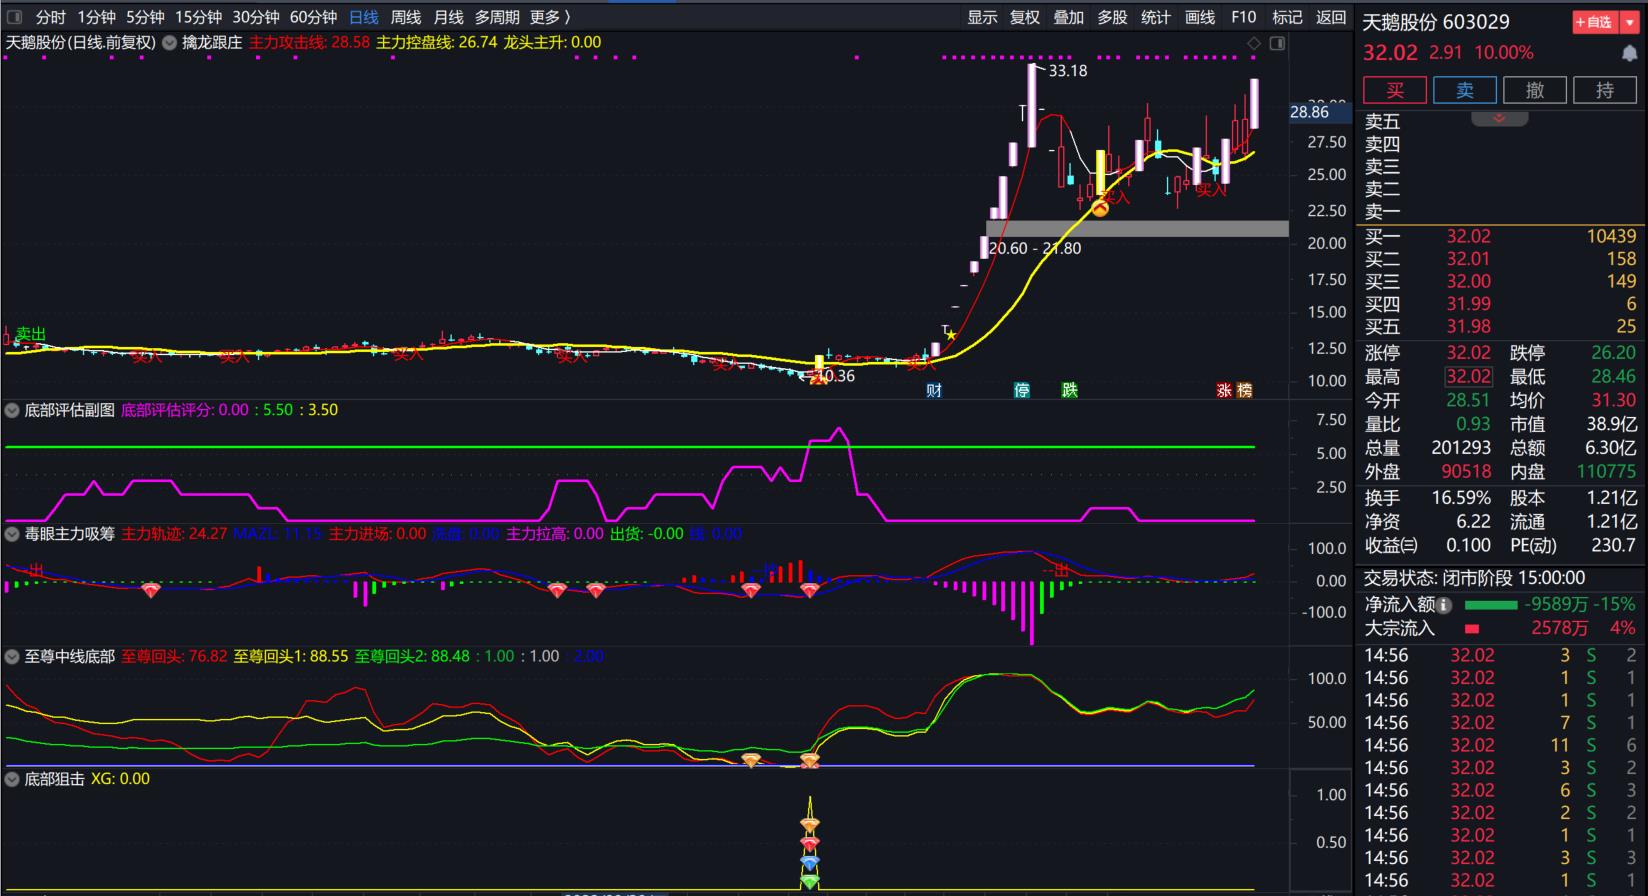Image resolution: width=1648 pixels, height=896 pixels.
Task: Select the 日线 daily period tab
Action: click(x=364, y=17)
